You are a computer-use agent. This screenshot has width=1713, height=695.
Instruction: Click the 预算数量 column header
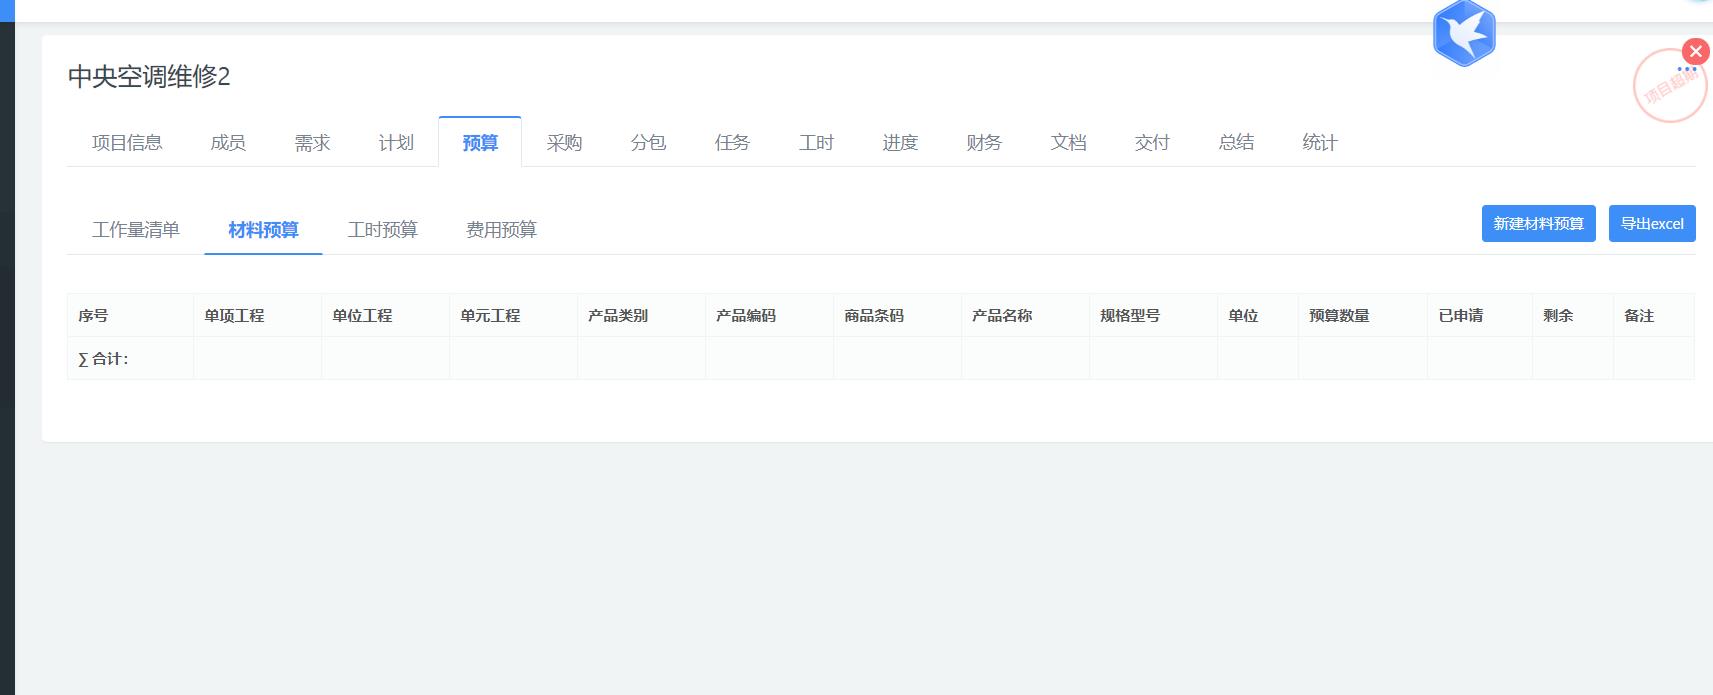[1339, 316]
